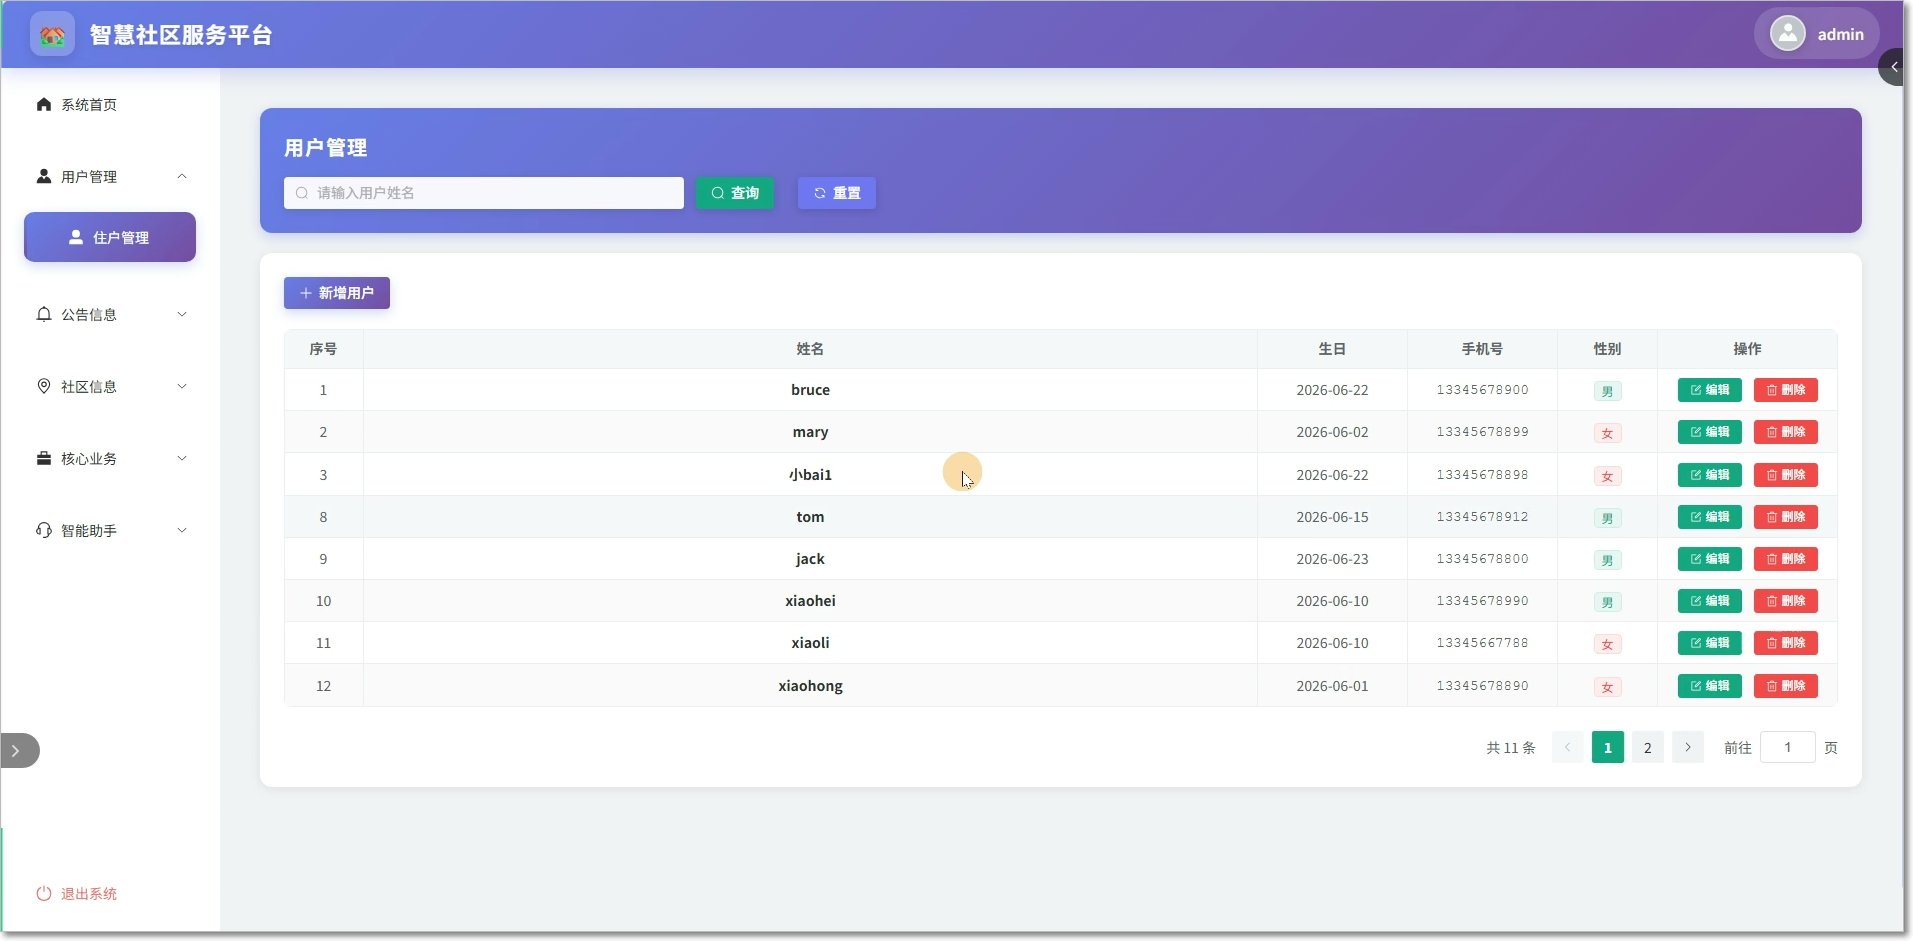Click the 新增用户 add button
1913x941 pixels.
tap(337, 293)
